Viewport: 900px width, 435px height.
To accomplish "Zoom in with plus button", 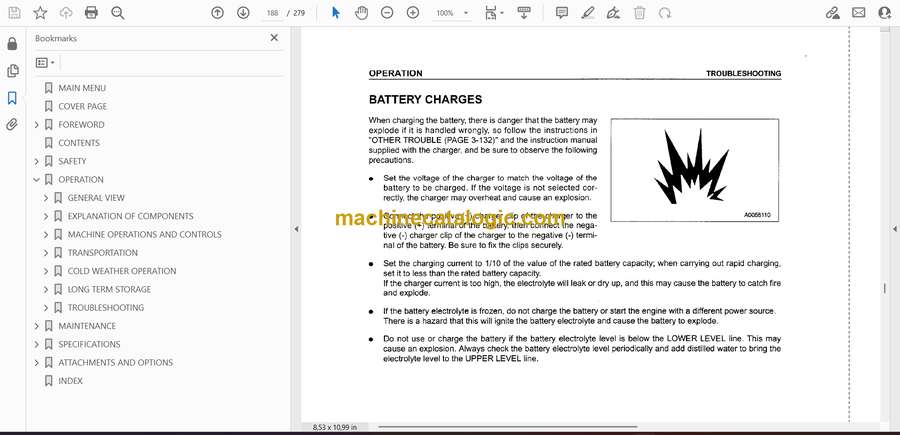I will pos(413,13).
